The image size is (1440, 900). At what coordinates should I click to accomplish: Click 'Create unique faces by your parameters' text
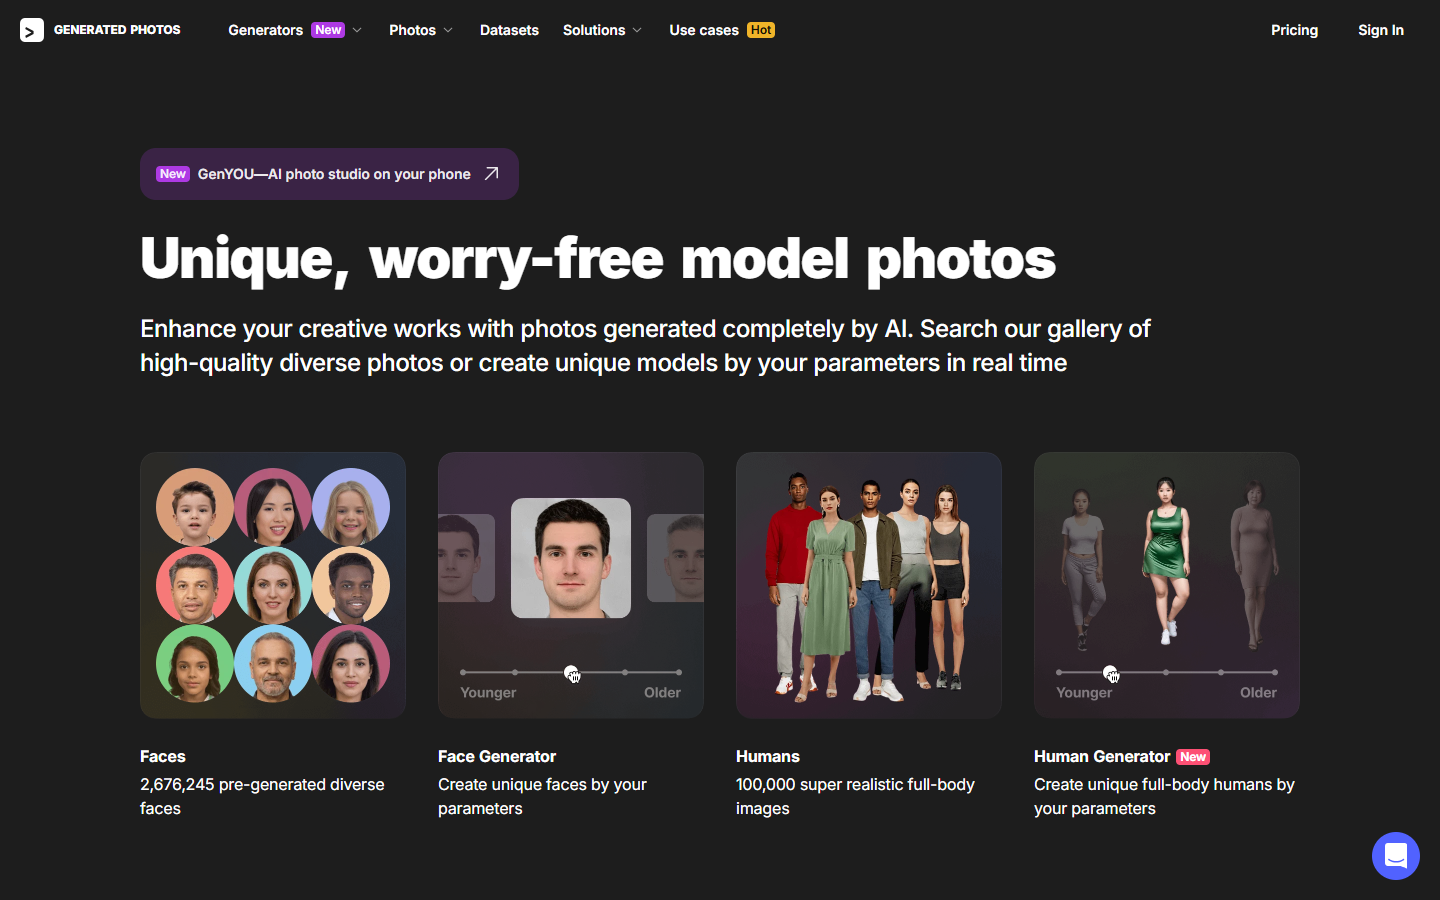542,796
